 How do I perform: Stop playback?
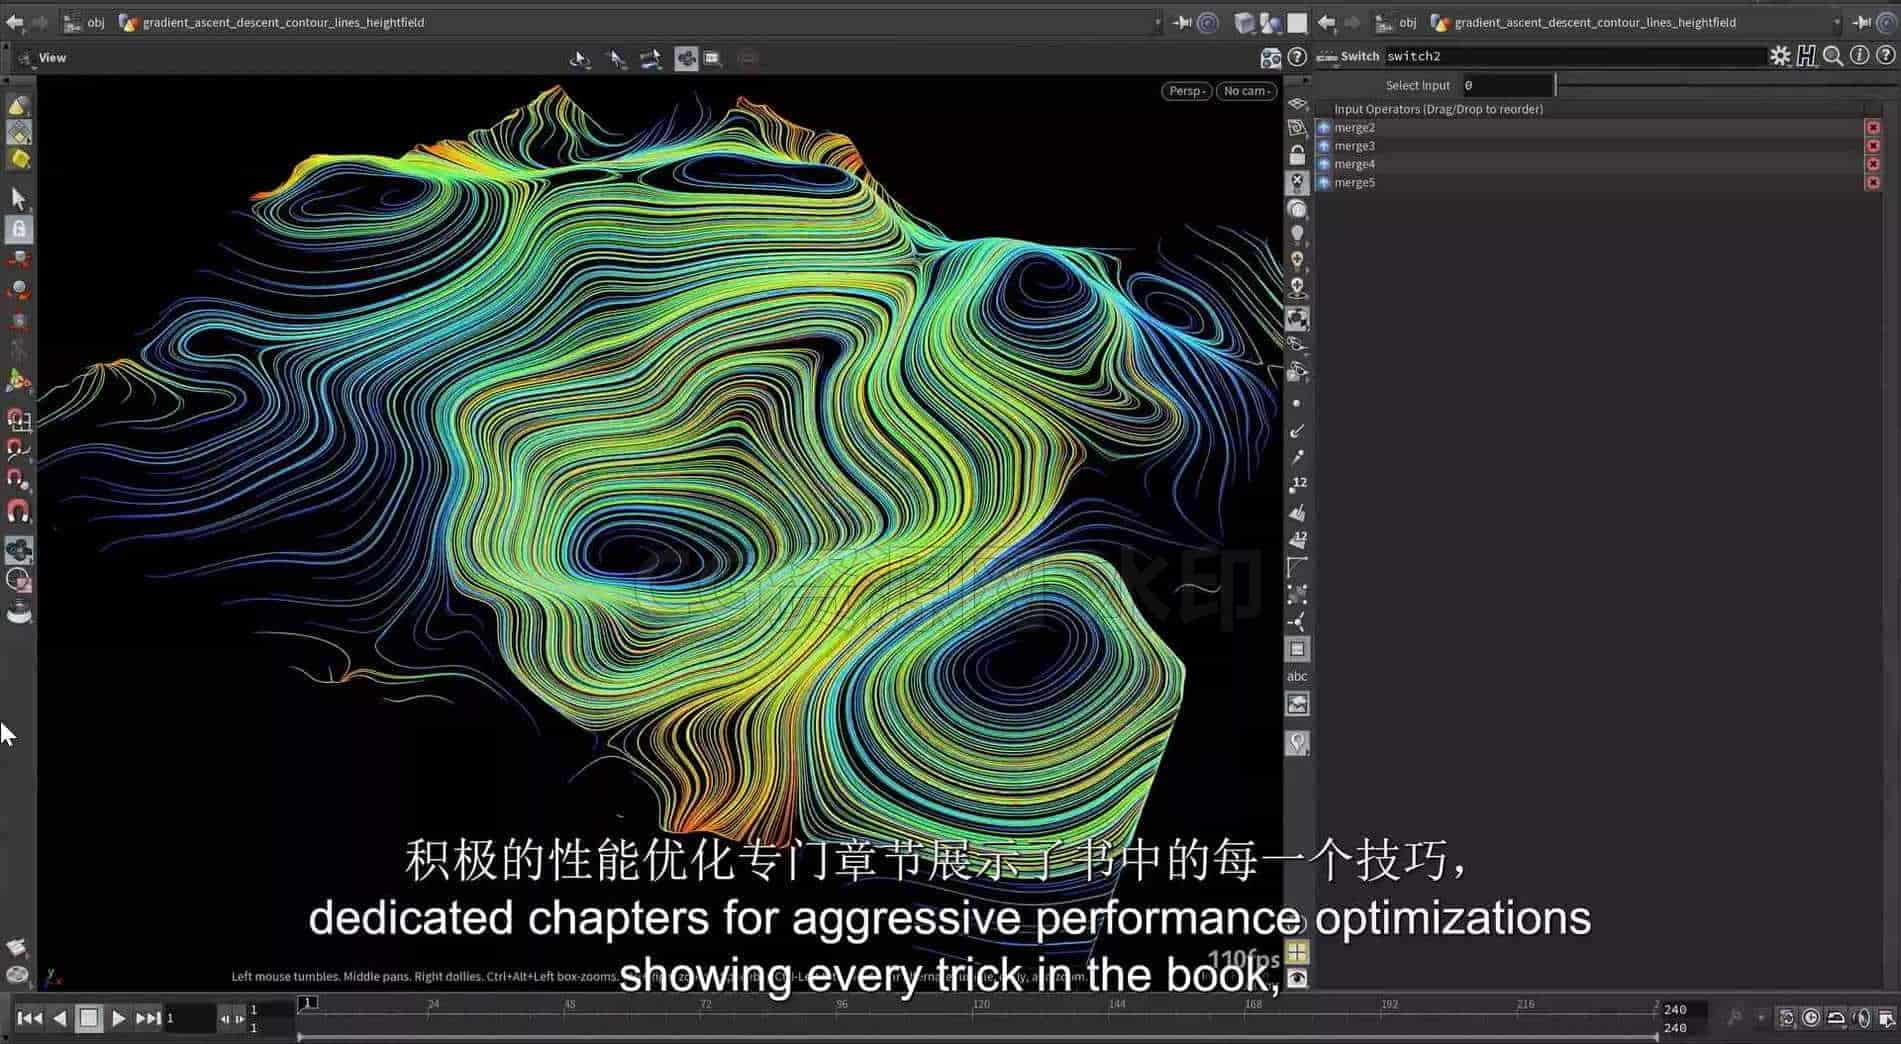click(x=89, y=1018)
